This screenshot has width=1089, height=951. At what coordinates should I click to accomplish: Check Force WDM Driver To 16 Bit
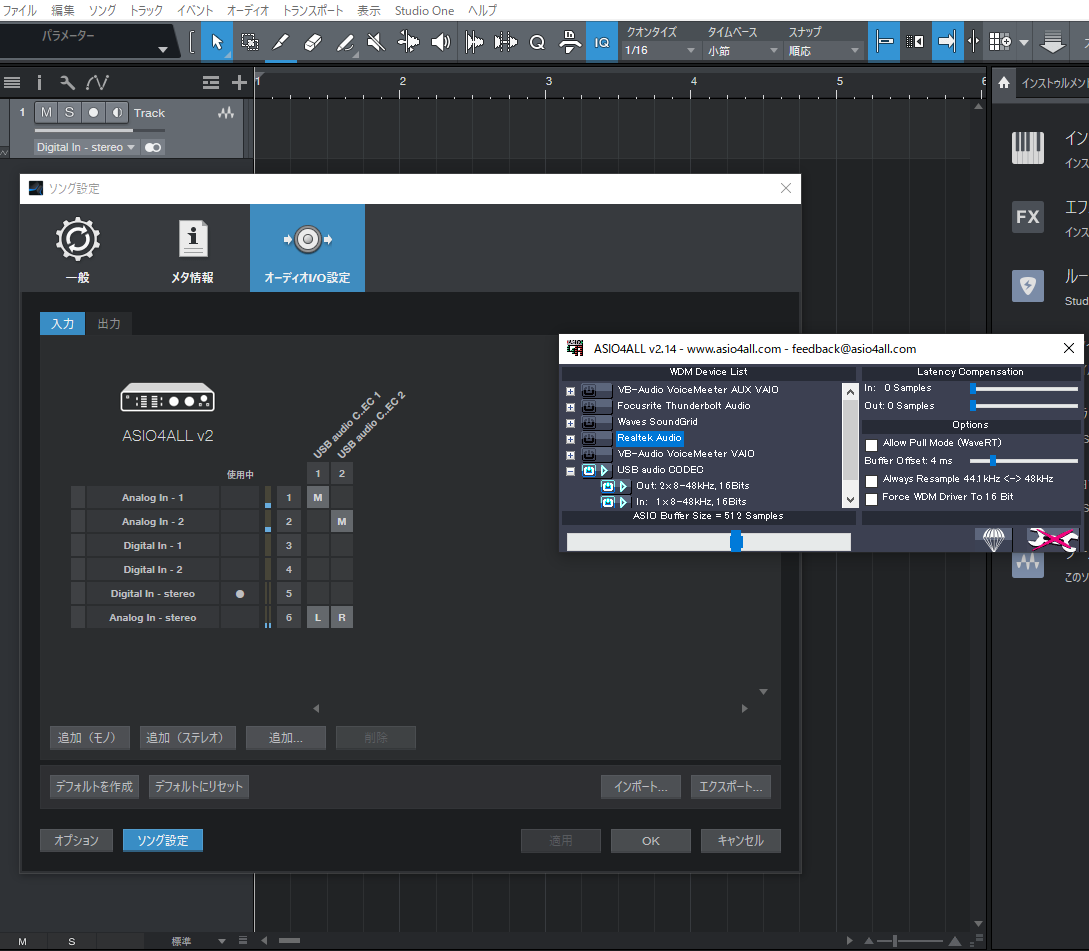pos(871,499)
